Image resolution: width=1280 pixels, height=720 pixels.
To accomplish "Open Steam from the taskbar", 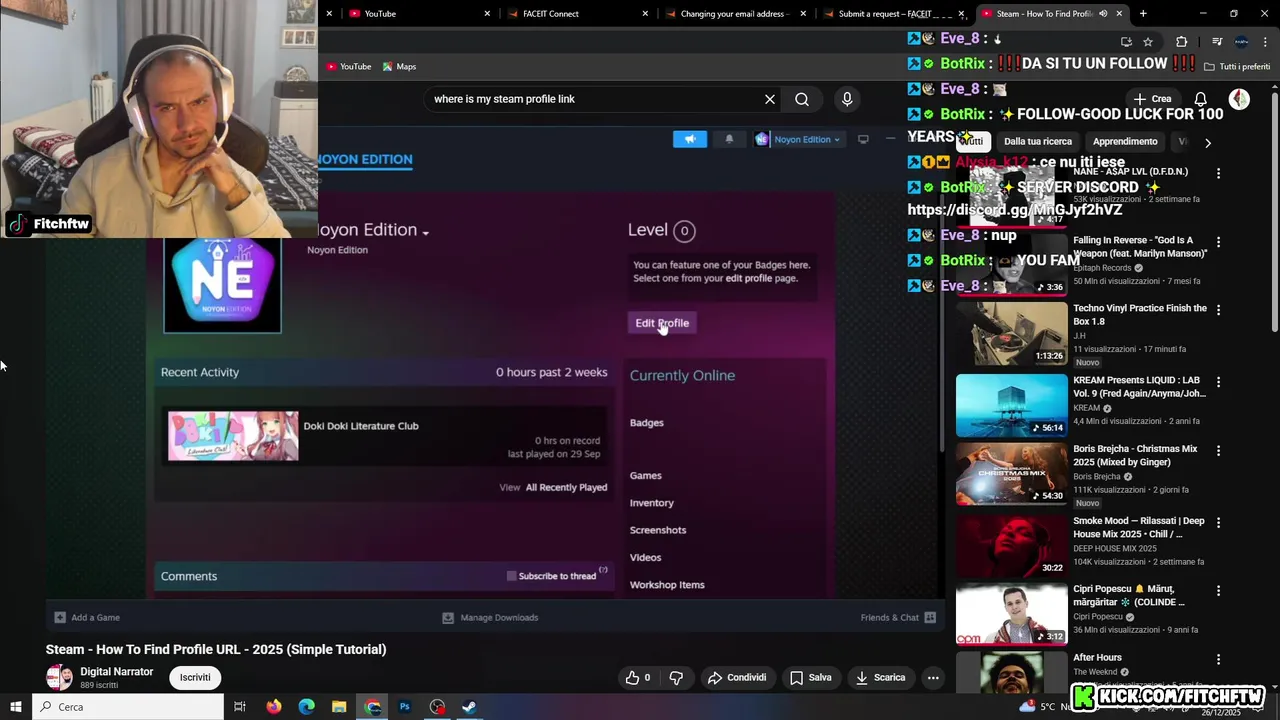I will coord(469,706).
